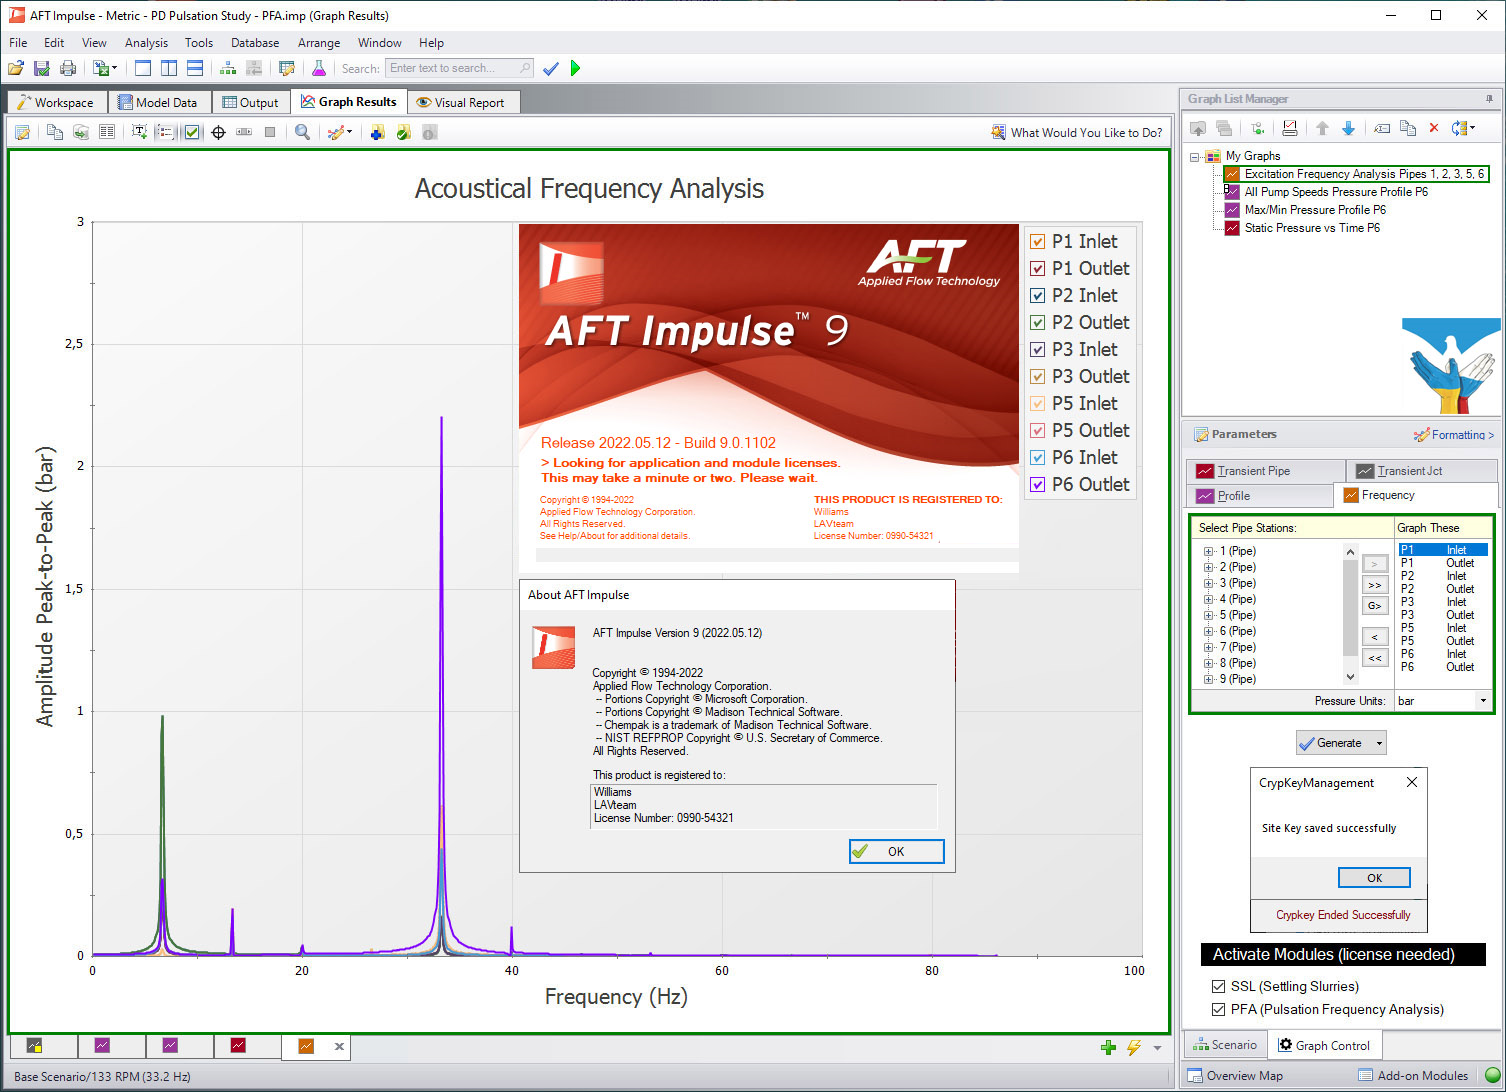This screenshot has height=1092, width=1506.
Task: Open the Database menu
Action: (255, 43)
